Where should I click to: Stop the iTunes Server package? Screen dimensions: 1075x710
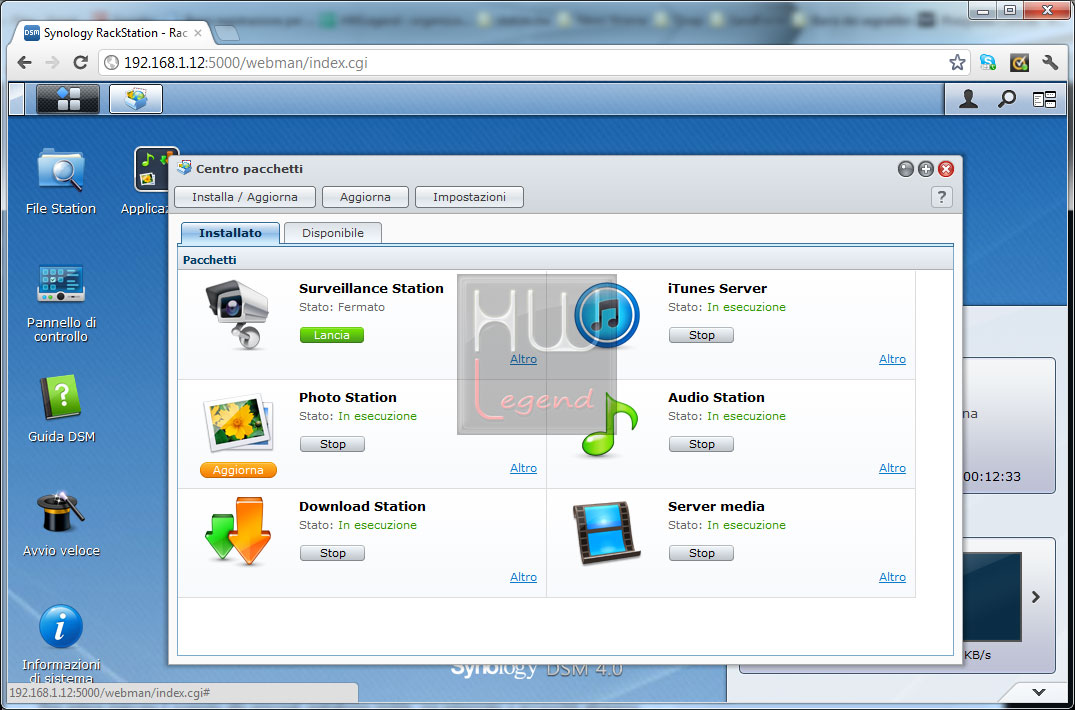[701, 335]
